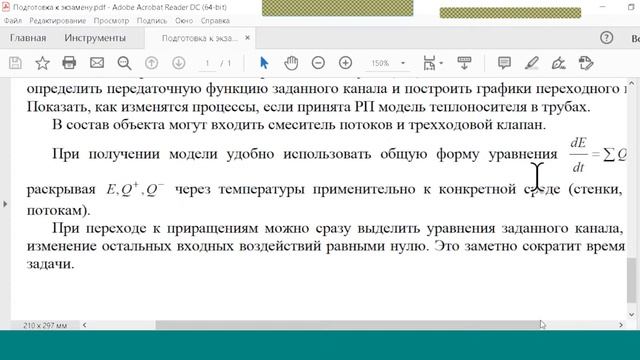Open the Просмотр menu
Viewport: 640px width, 360px height.
(x=111, y=20)
